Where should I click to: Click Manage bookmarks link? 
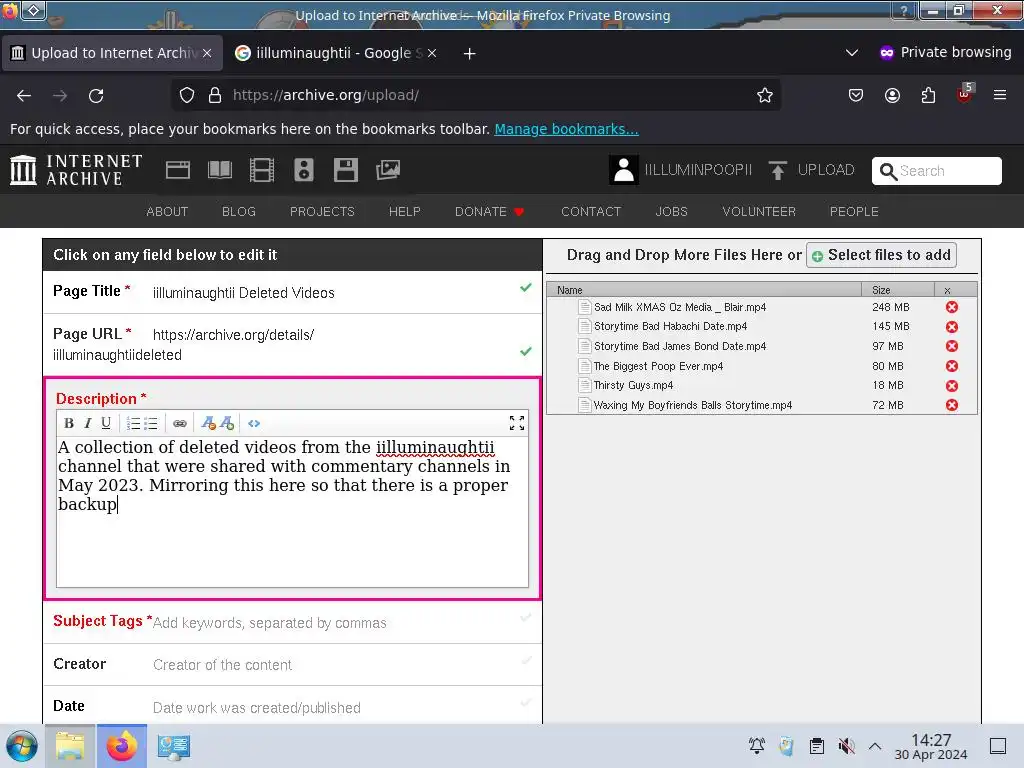coord(566,129)
